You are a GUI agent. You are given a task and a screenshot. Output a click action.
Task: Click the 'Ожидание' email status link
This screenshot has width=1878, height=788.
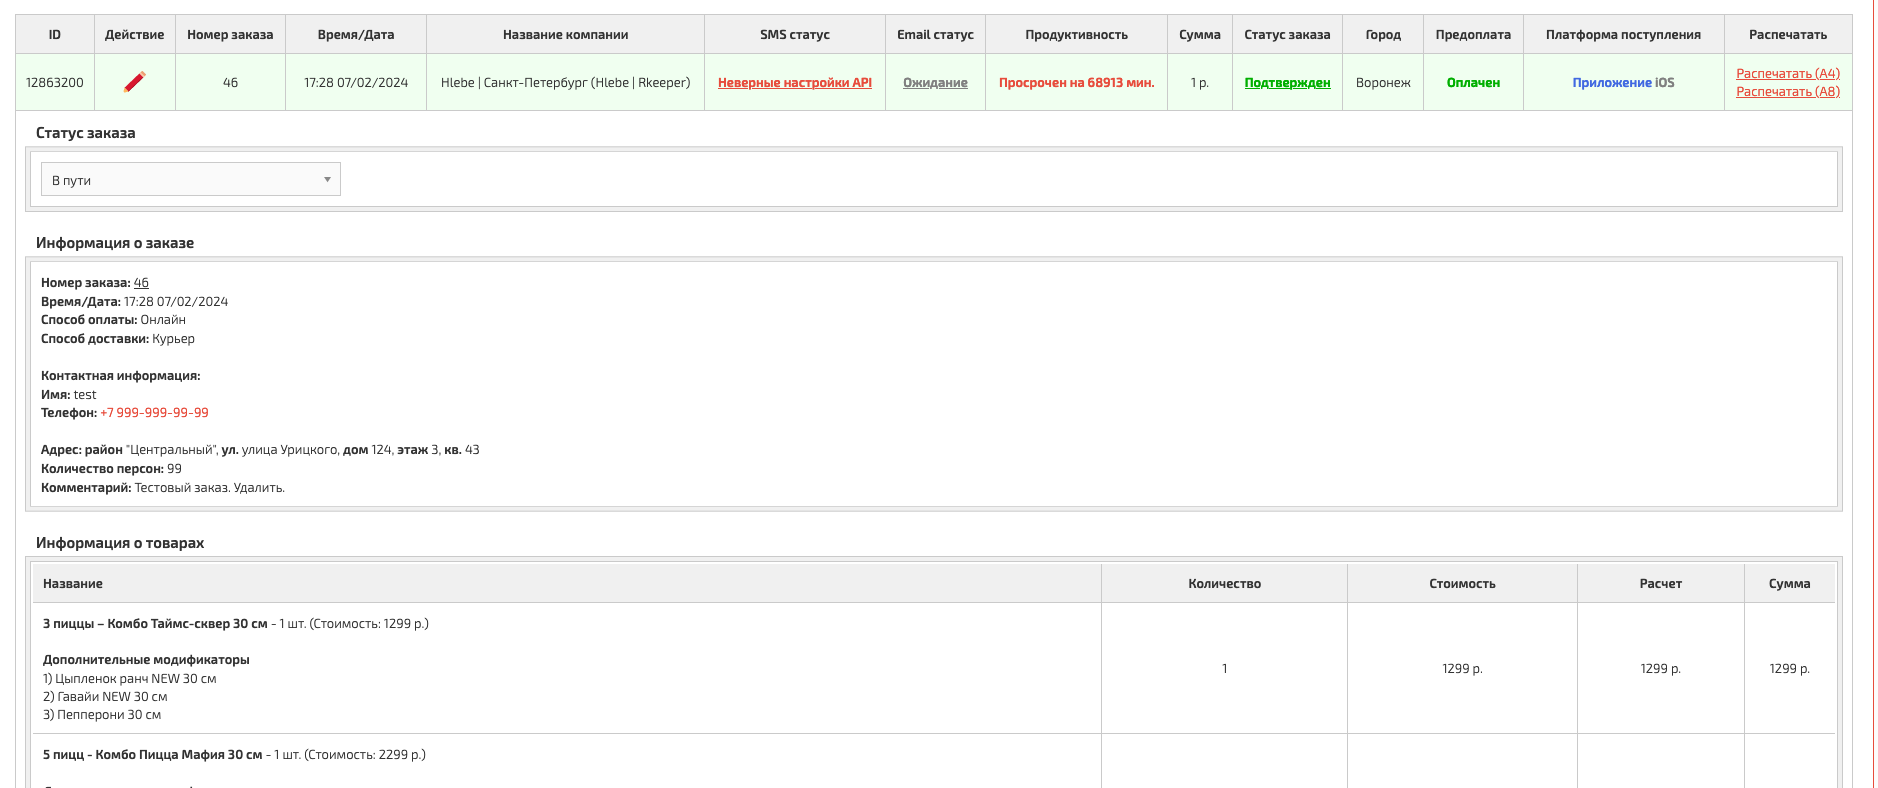935,83
